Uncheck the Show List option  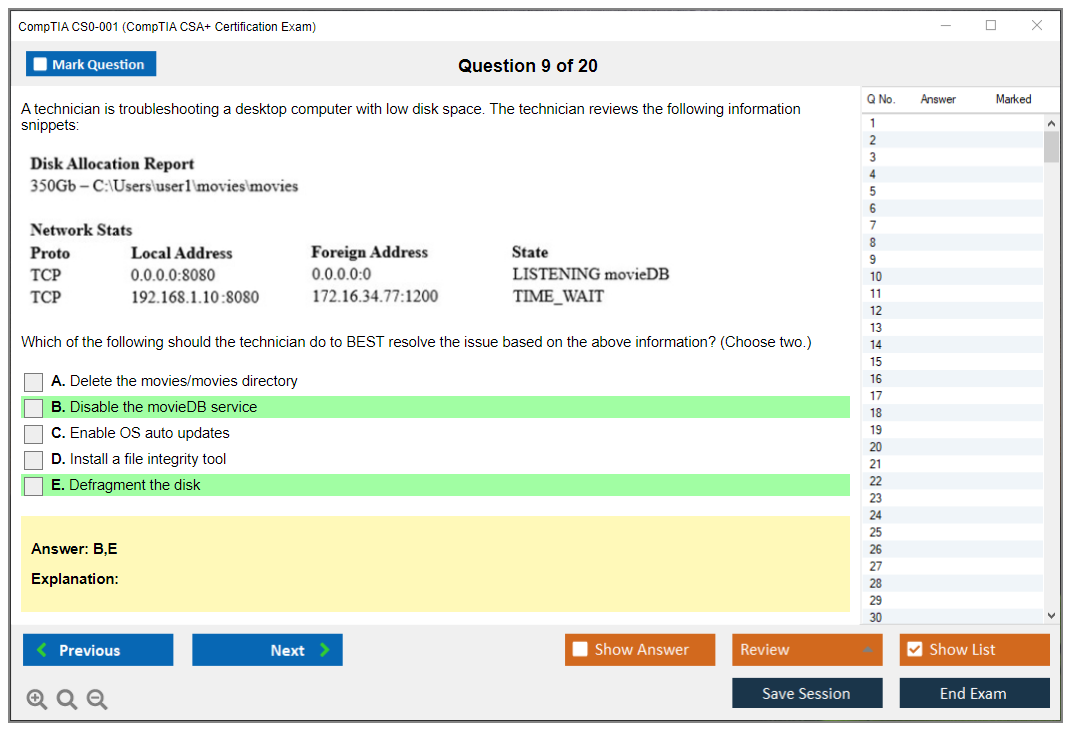pyautogui.click(x=914, y=650)
